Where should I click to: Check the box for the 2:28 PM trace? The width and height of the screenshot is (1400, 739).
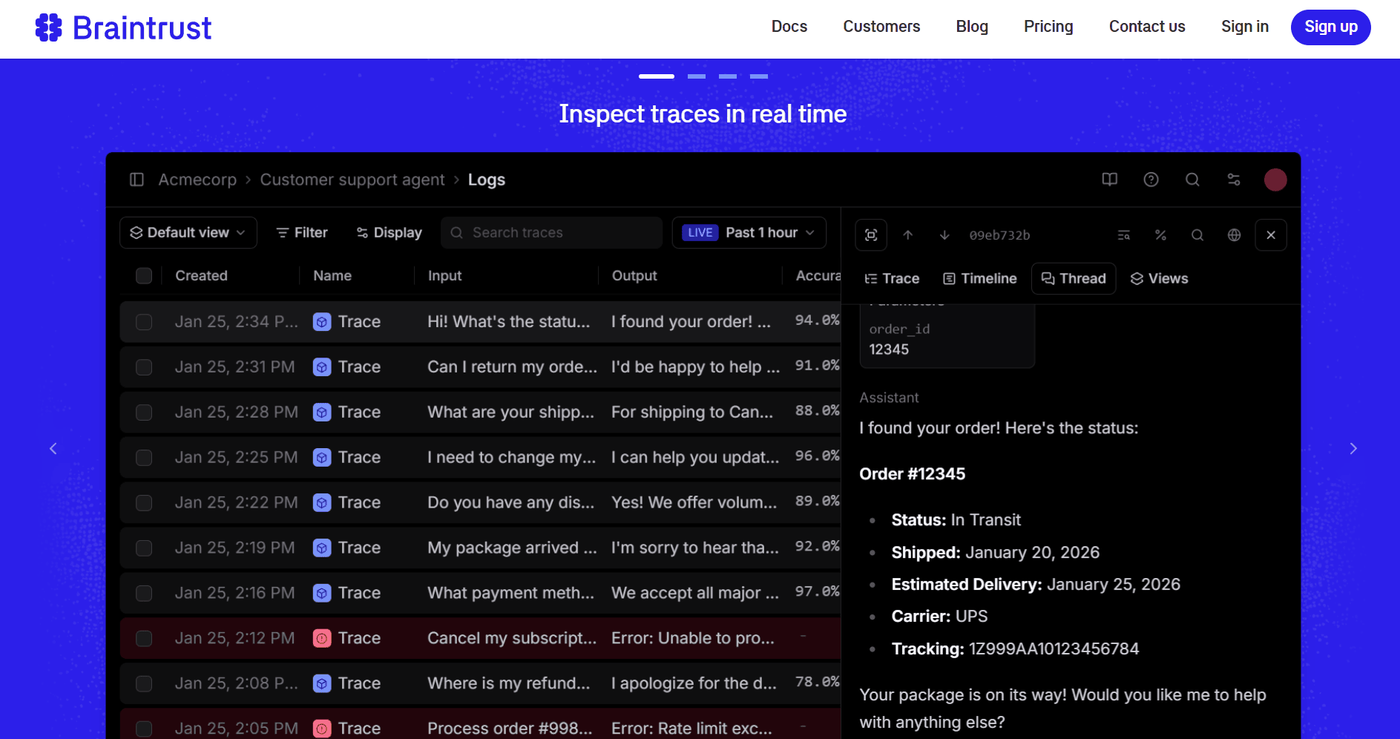[x=144, y=412]
